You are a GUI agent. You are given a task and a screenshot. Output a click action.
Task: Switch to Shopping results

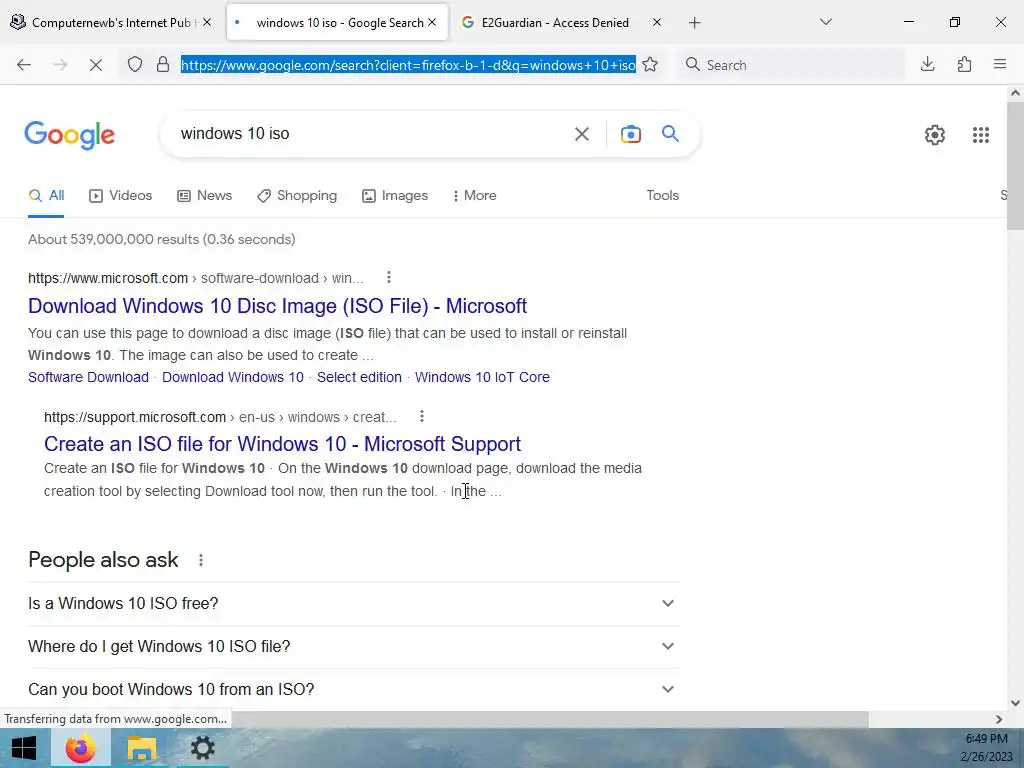coord(297,195)
